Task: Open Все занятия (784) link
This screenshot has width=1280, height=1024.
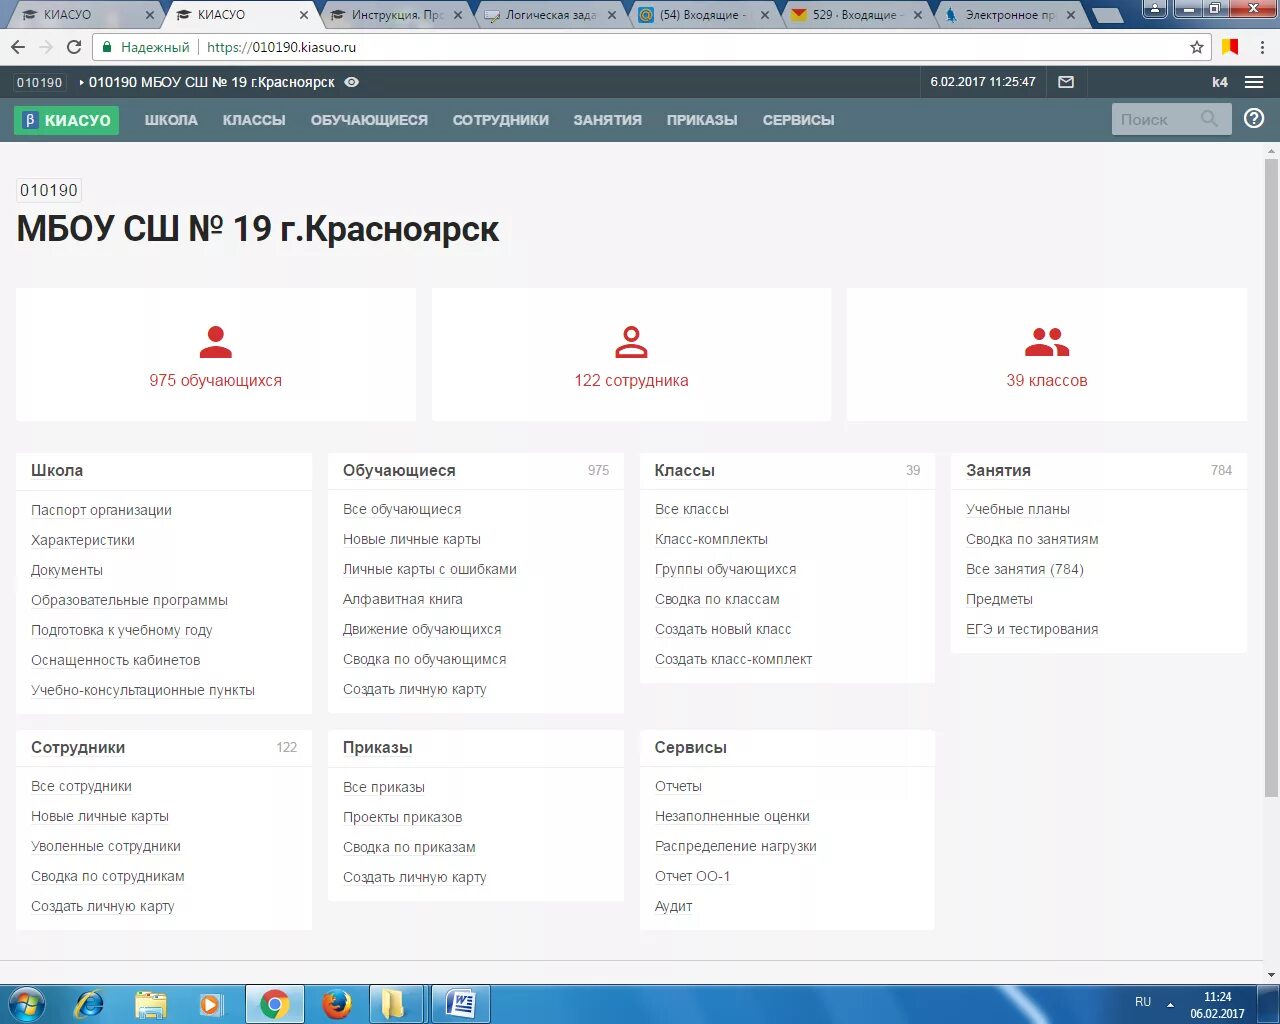Action: tap(1025, 569)
